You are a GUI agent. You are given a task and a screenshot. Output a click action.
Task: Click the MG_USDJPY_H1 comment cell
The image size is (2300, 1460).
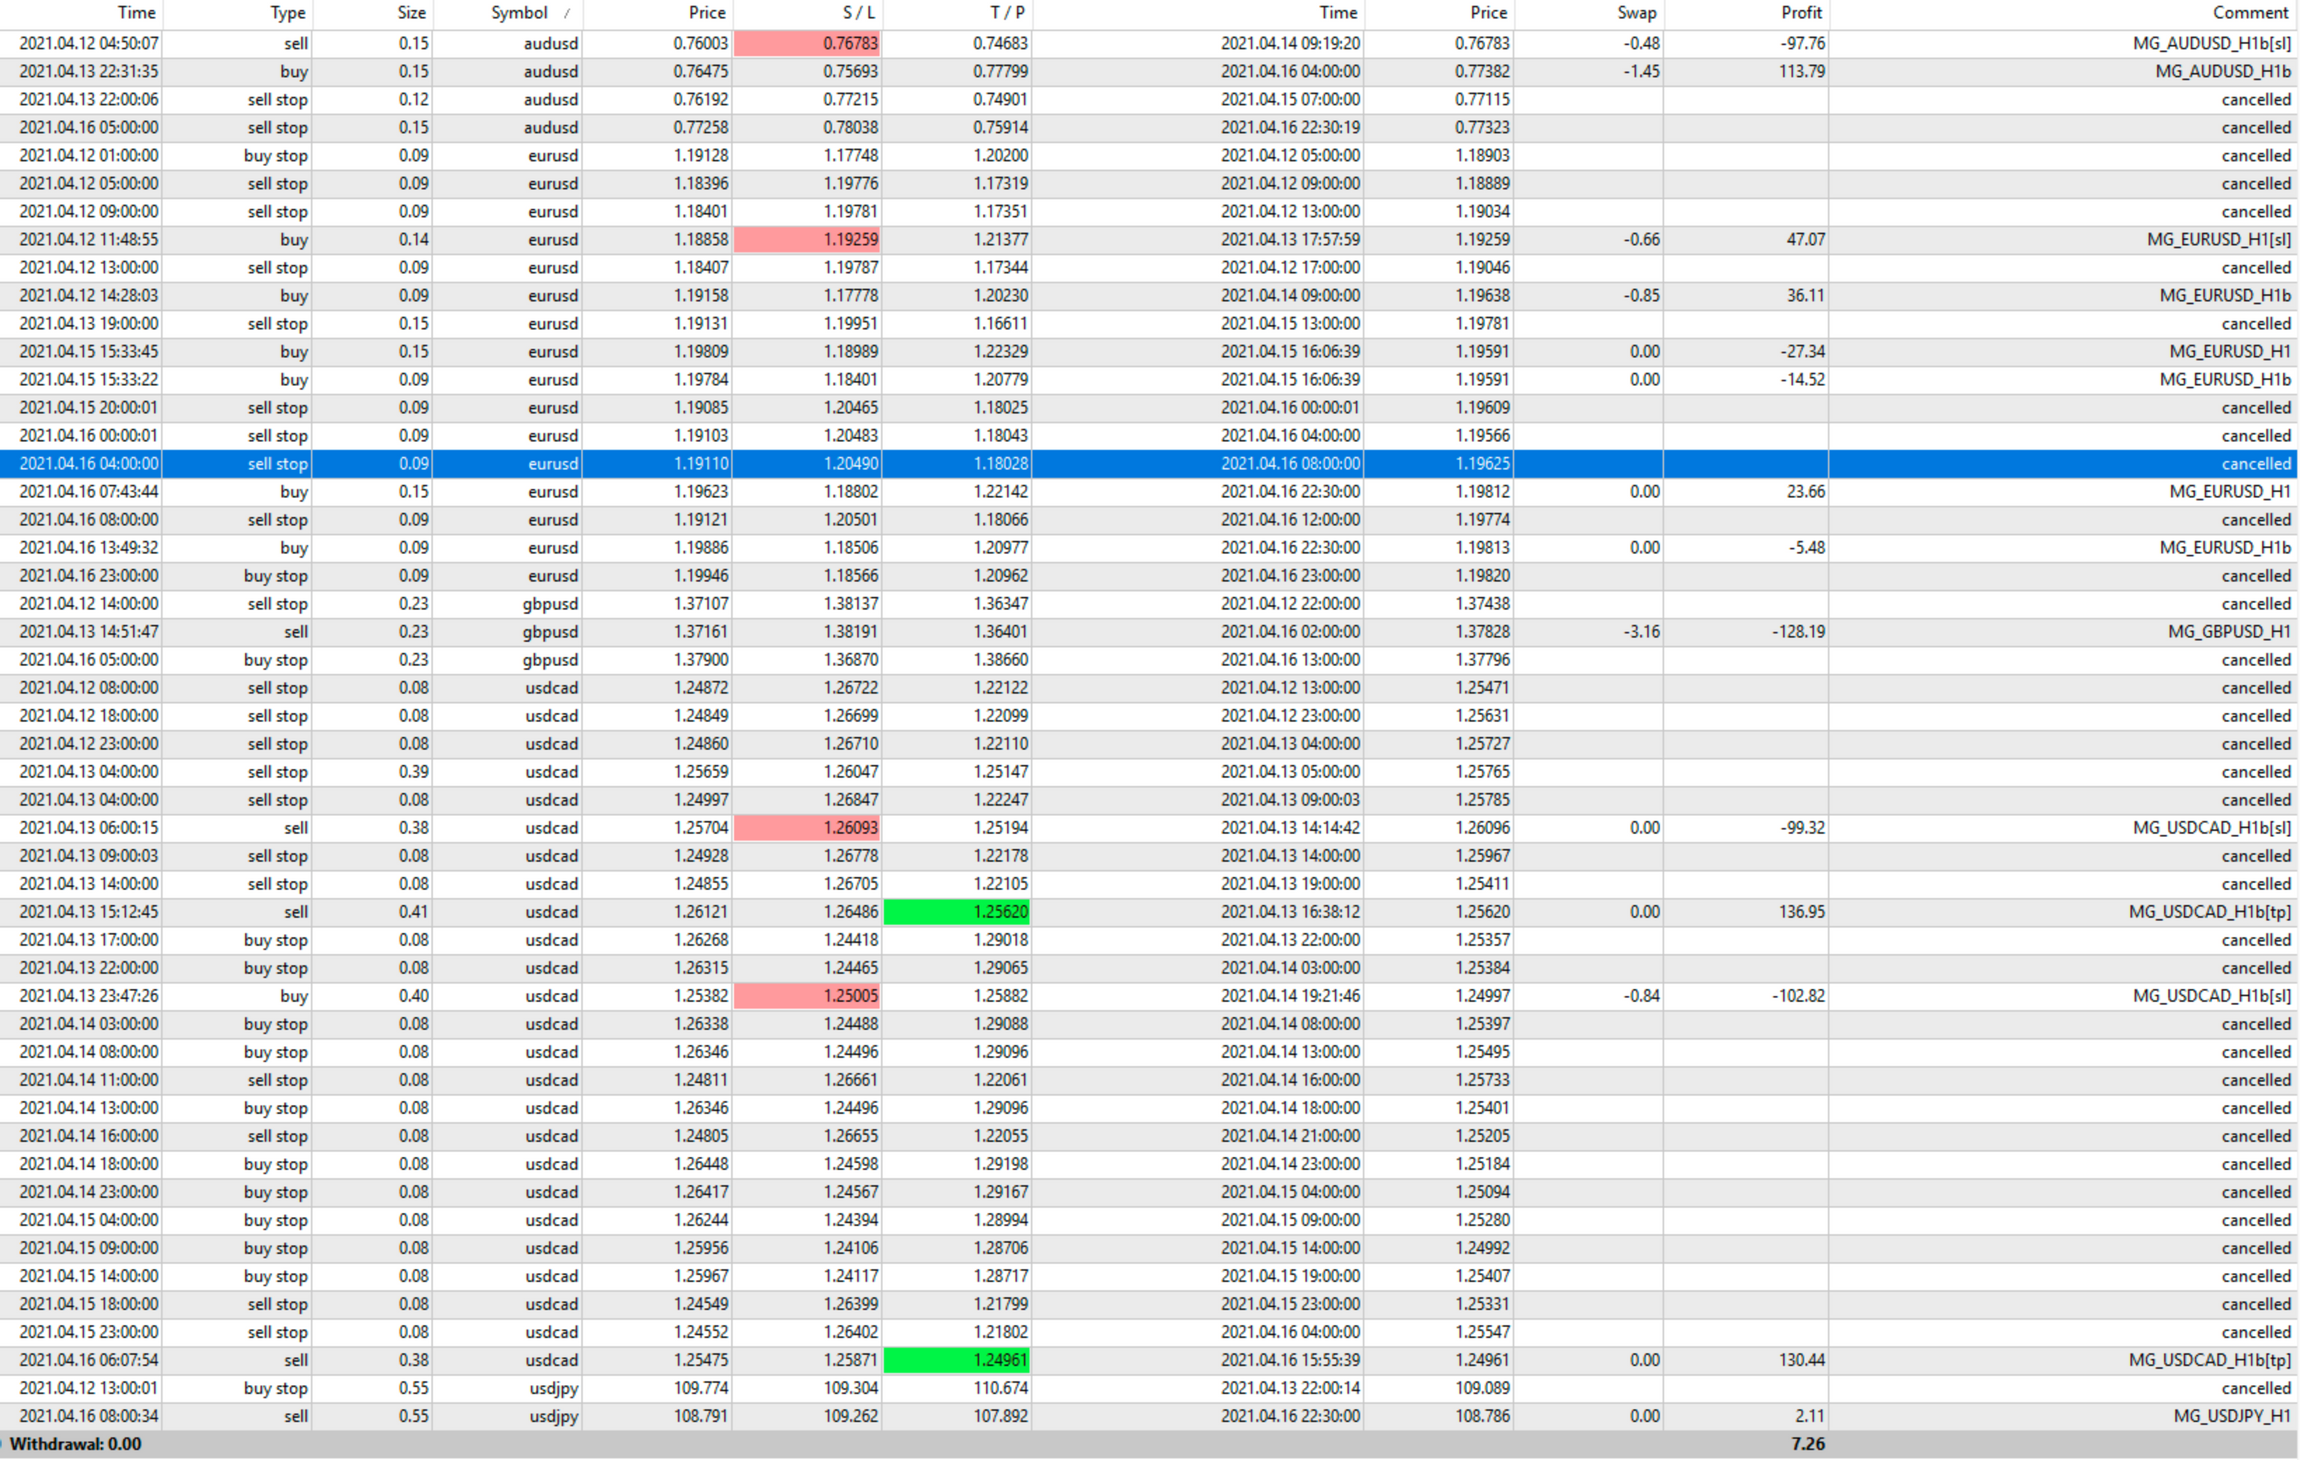[x=2231, y=1416]
